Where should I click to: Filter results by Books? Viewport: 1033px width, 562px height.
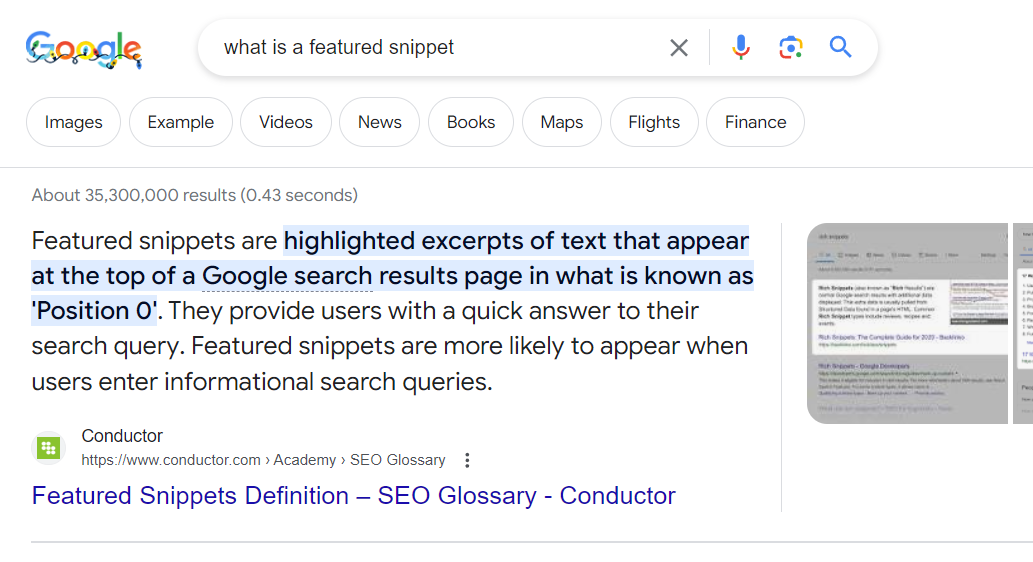tap(470, 122)
